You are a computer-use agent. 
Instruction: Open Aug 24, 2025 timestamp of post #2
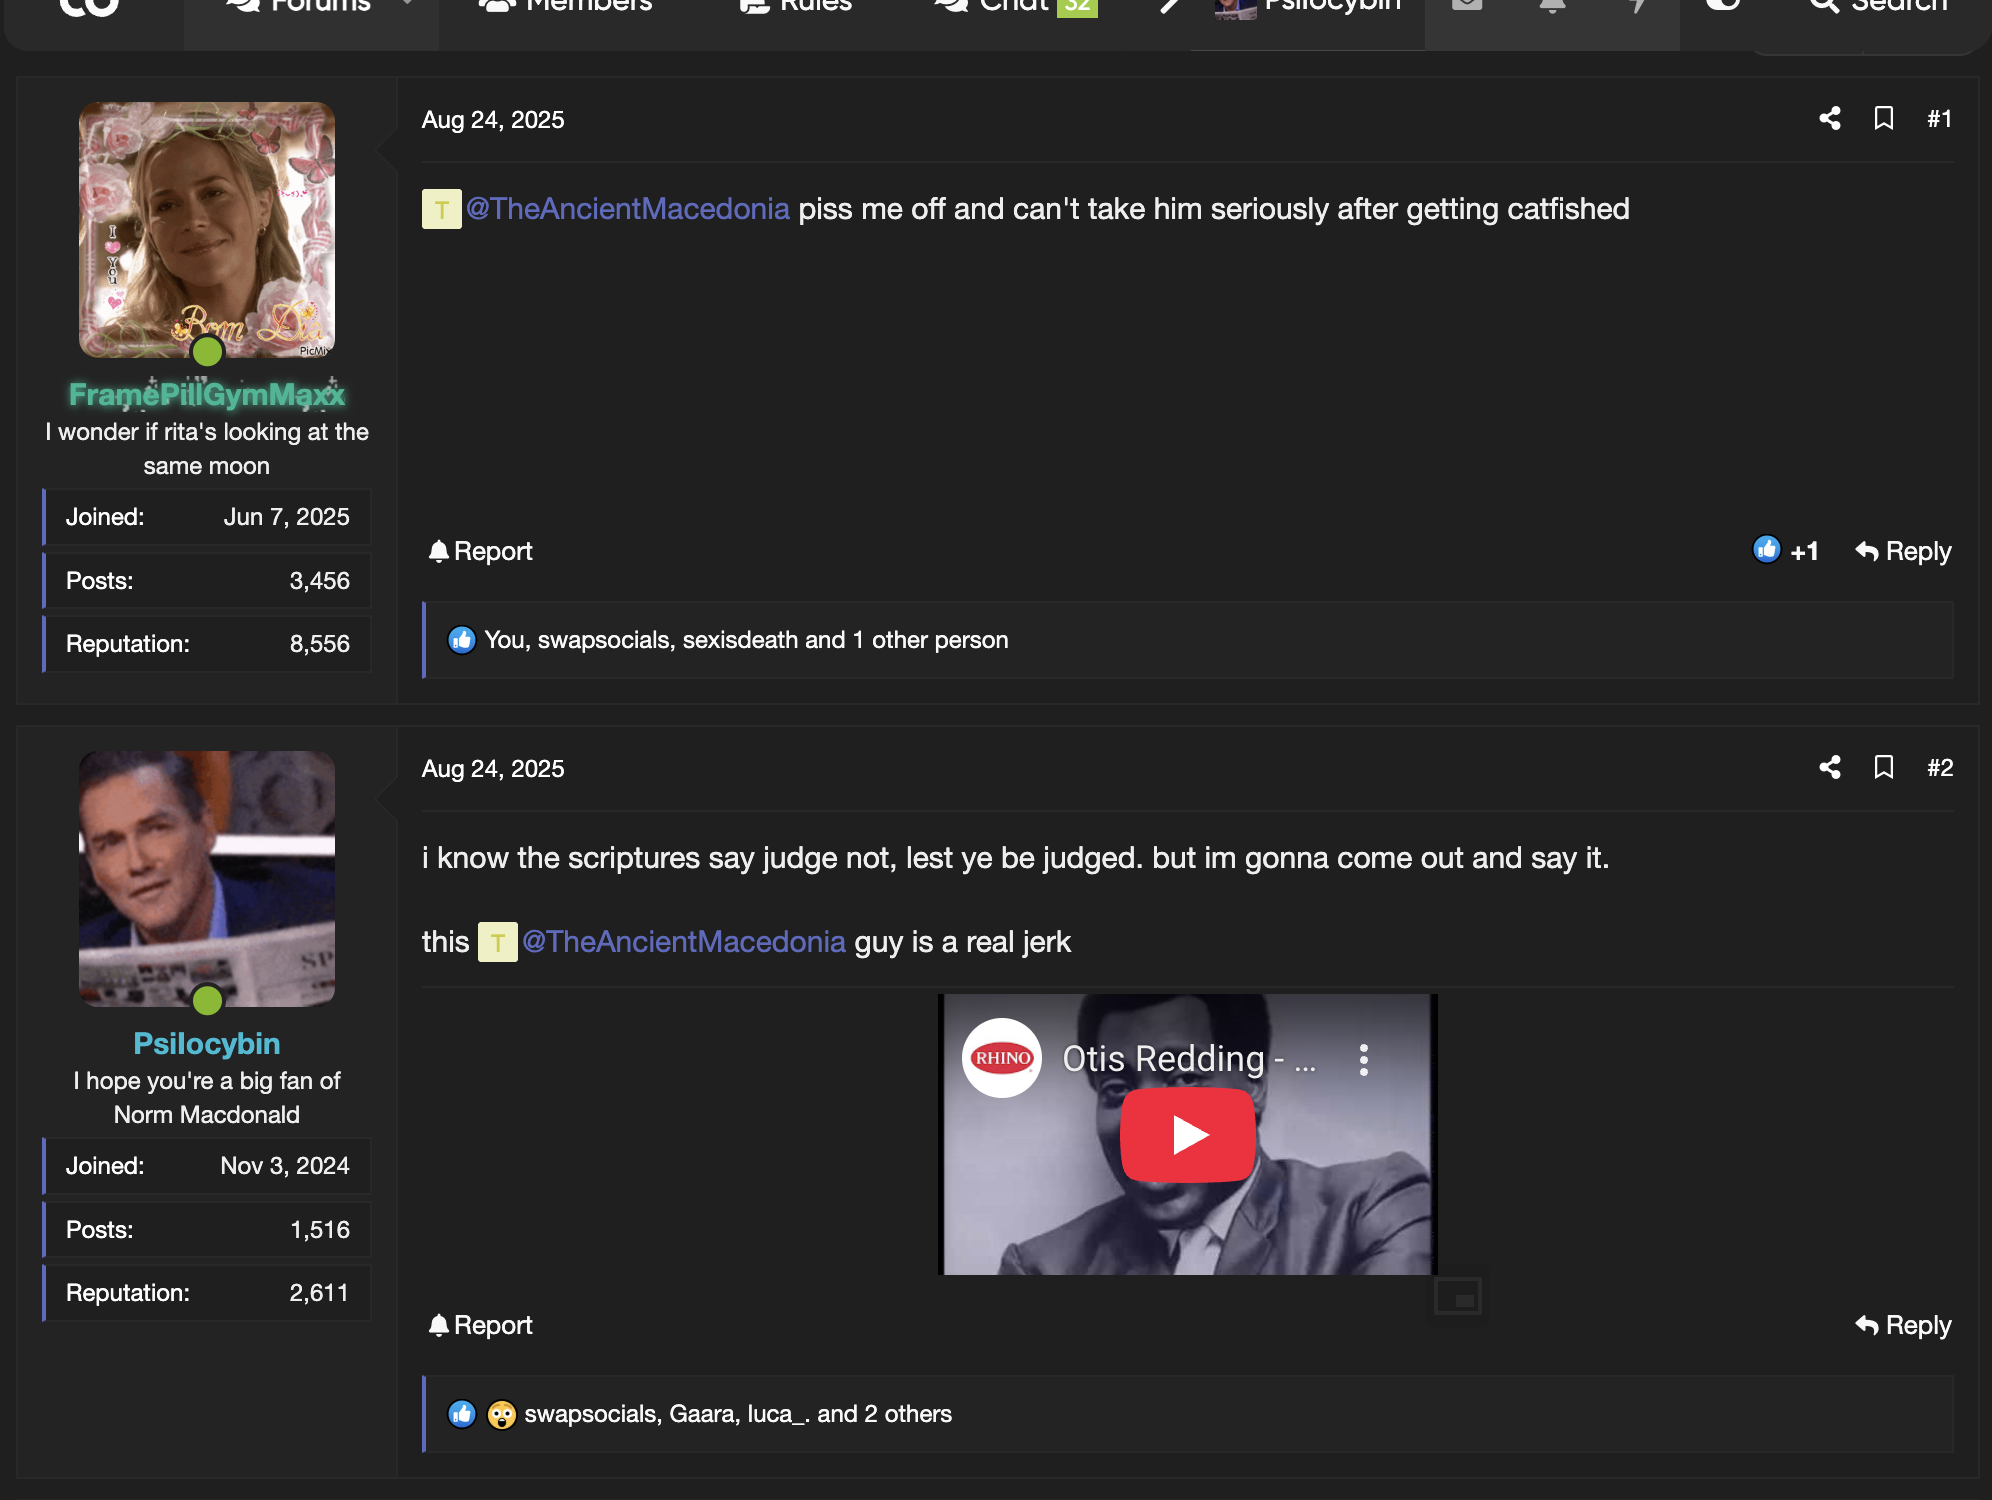[493, 769]
